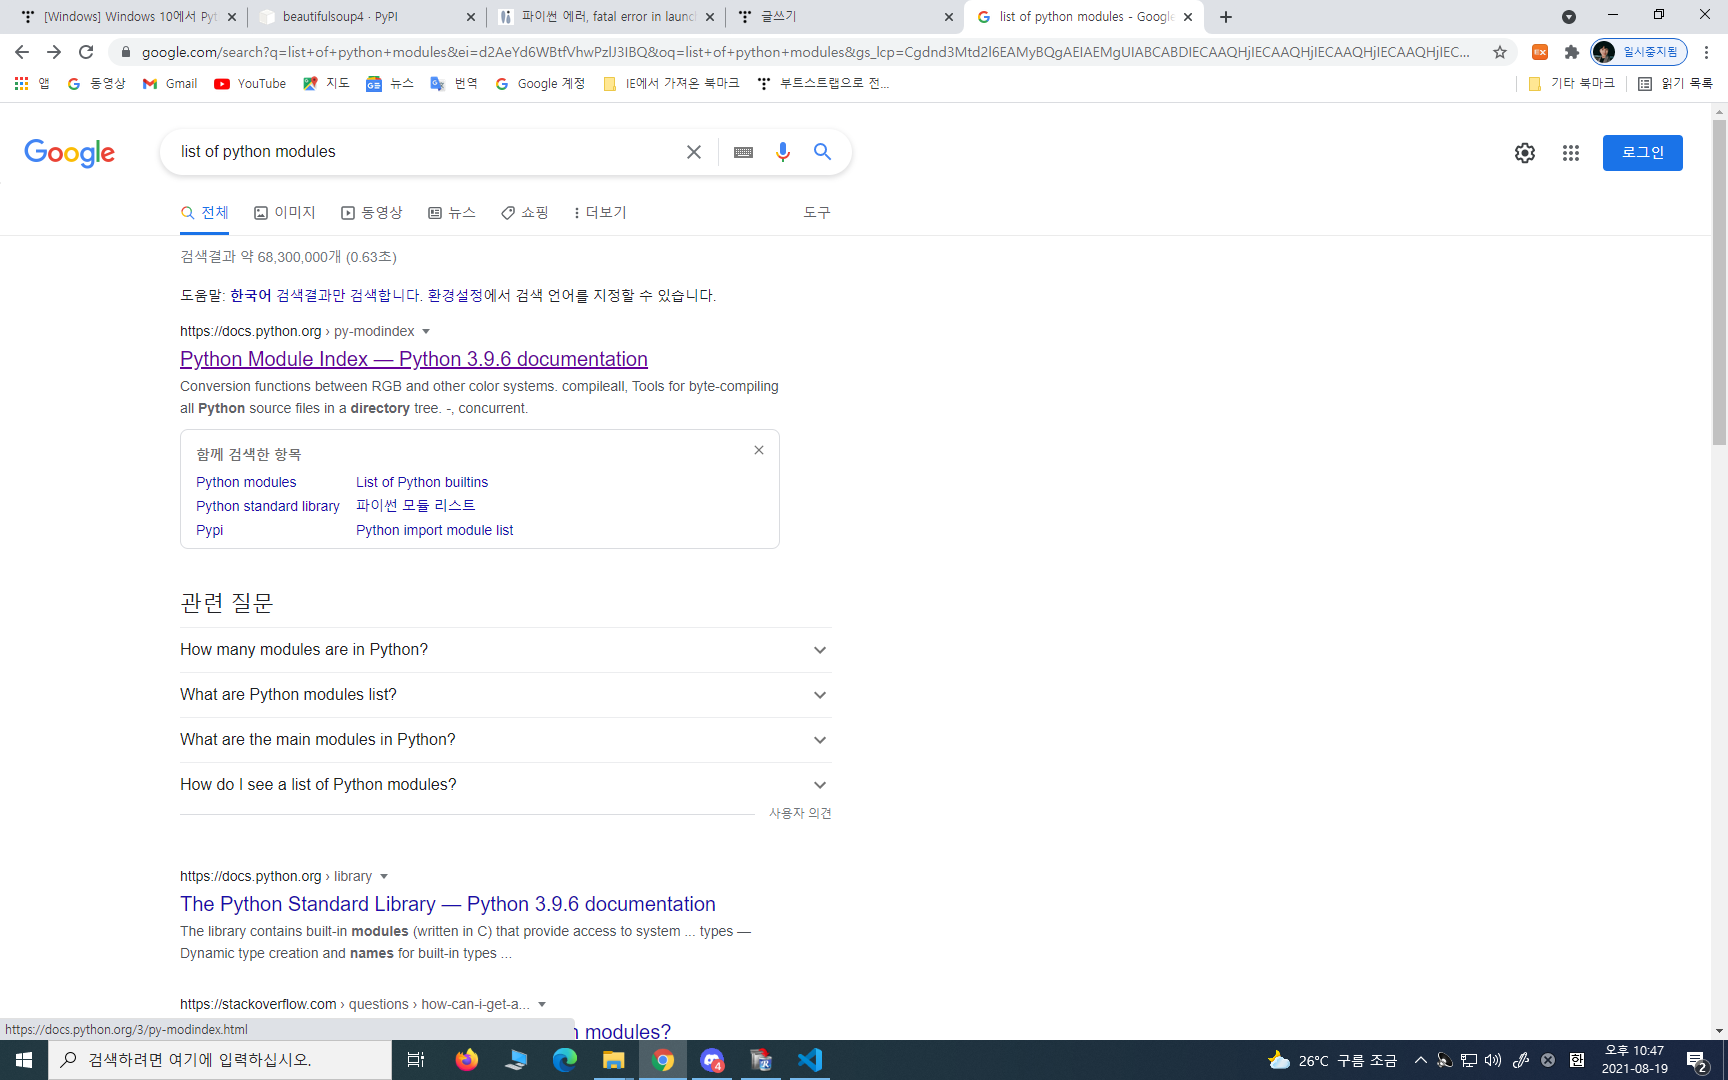Click the browser address bar

coord(805,52)
